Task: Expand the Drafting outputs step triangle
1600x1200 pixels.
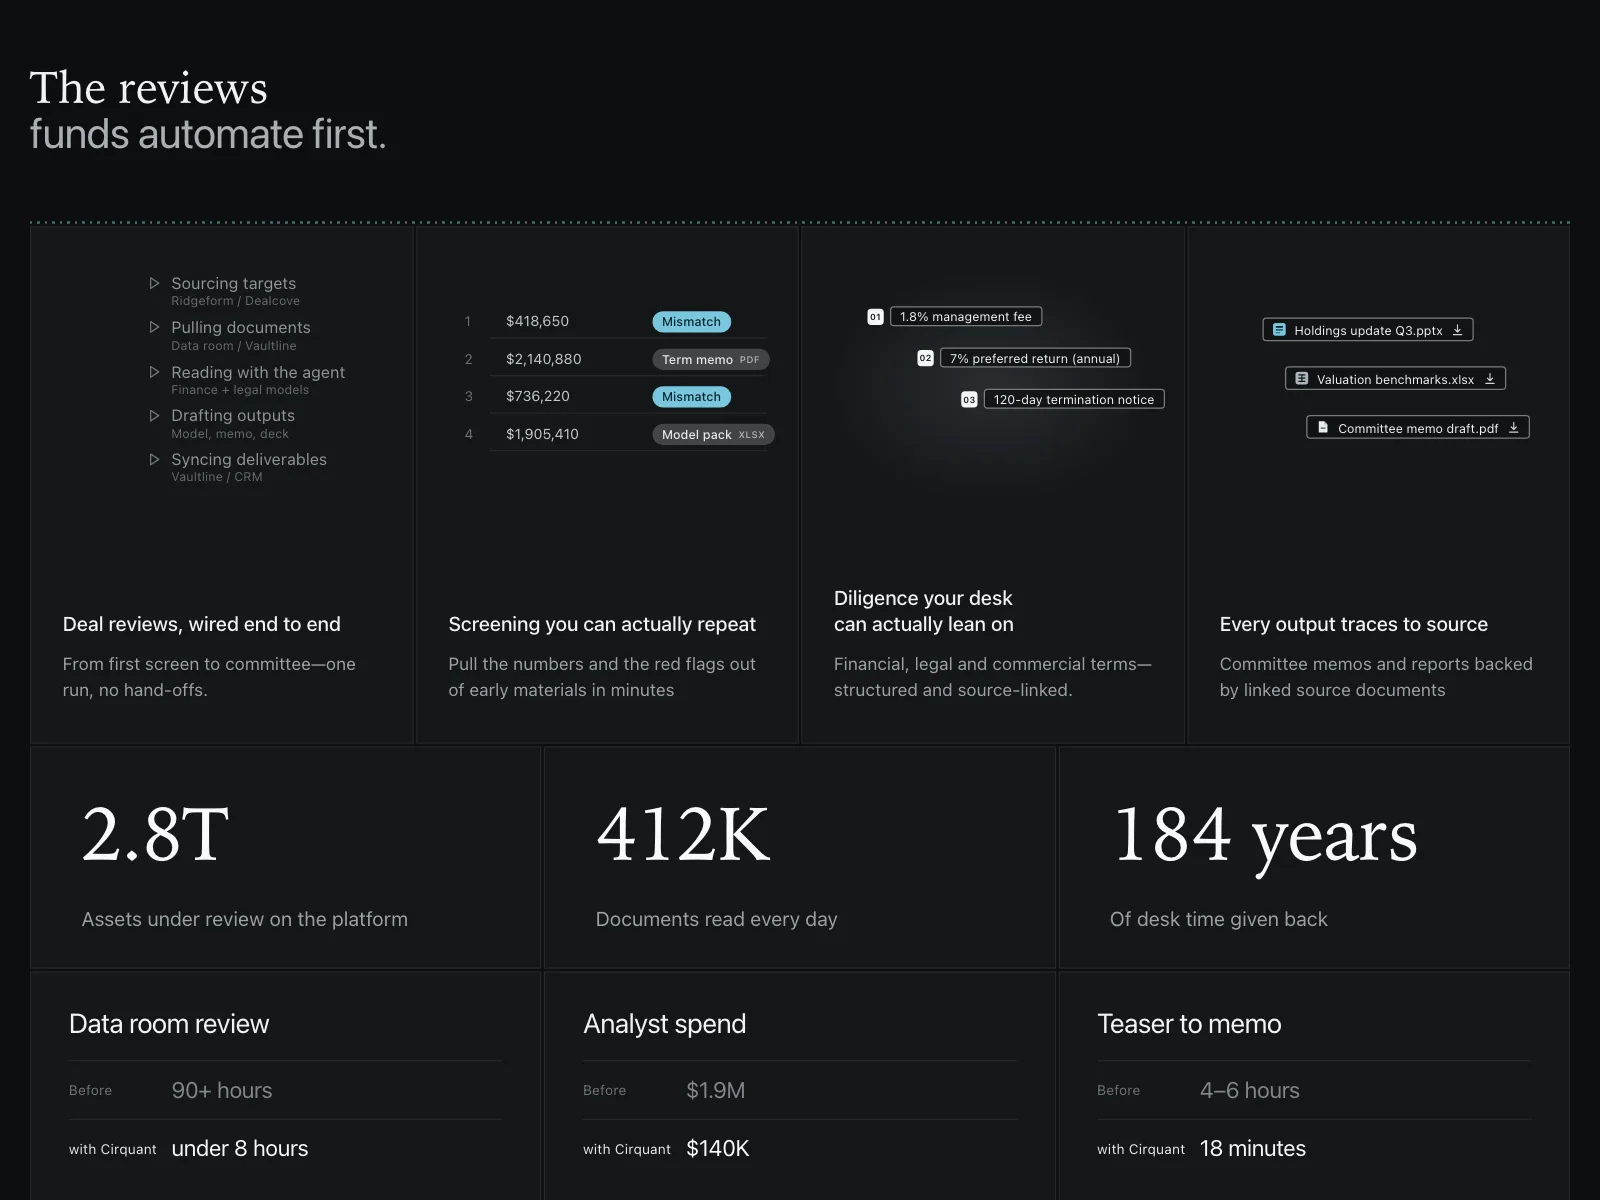Action: pyautogui.click(x=154, y=416)
